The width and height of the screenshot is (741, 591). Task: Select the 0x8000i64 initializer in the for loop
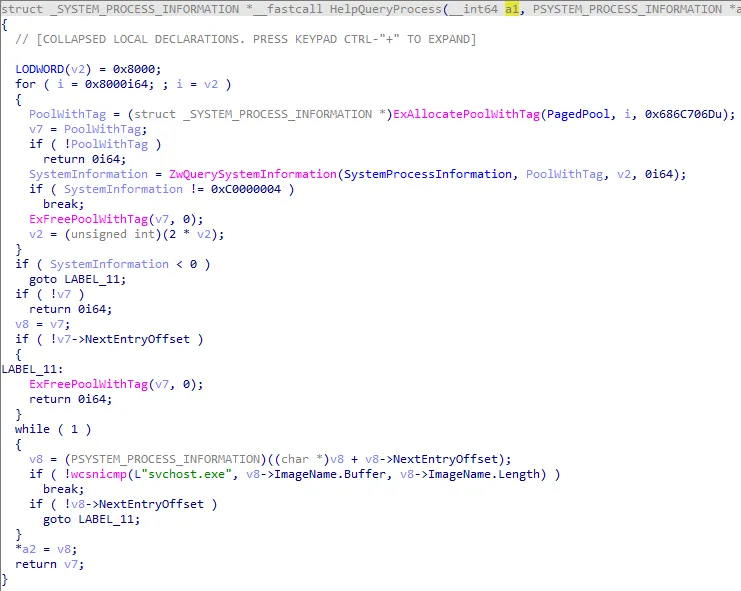click(120, 84)
